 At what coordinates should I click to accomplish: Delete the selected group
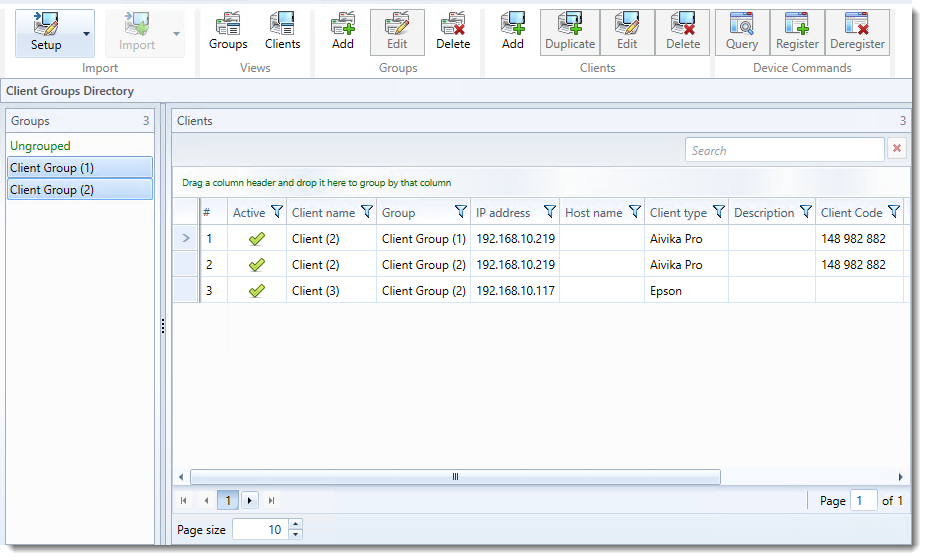(x=453, y=33)
